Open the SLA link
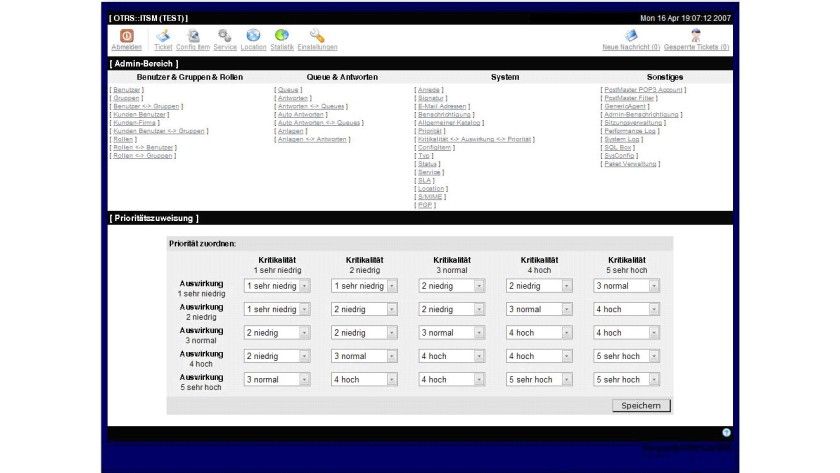 (424, 181)
